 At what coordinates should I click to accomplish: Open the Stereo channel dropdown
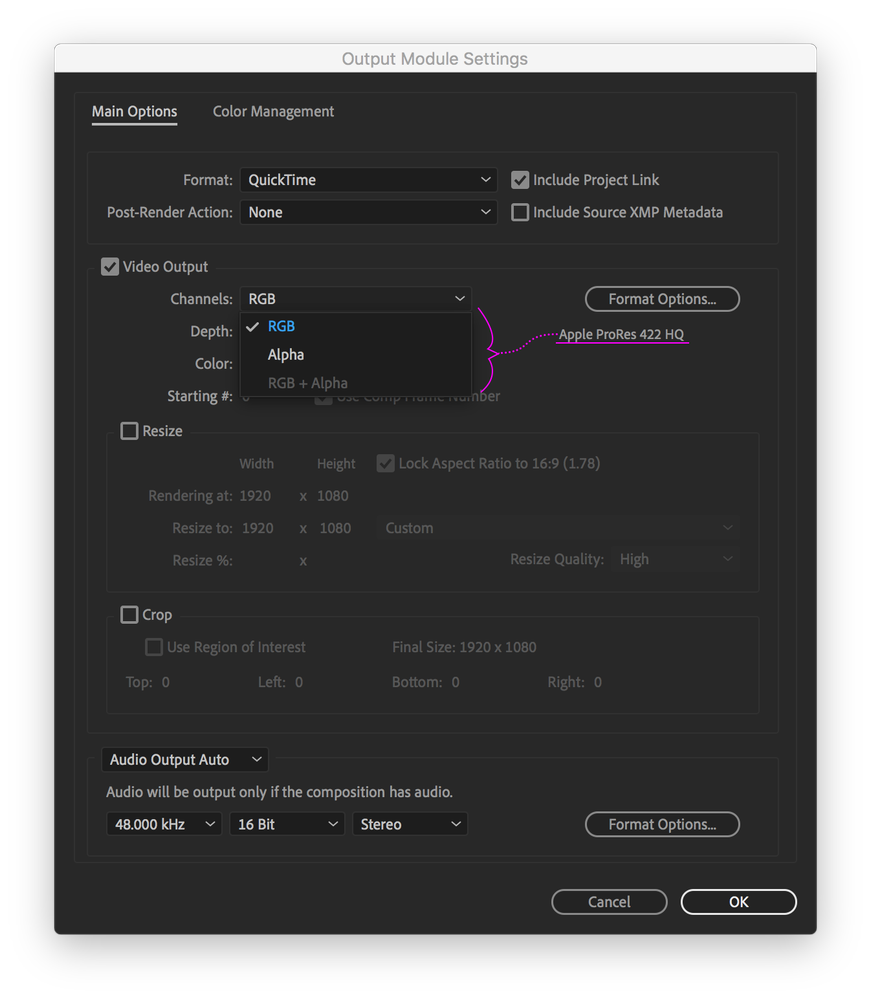click(409, 823)
